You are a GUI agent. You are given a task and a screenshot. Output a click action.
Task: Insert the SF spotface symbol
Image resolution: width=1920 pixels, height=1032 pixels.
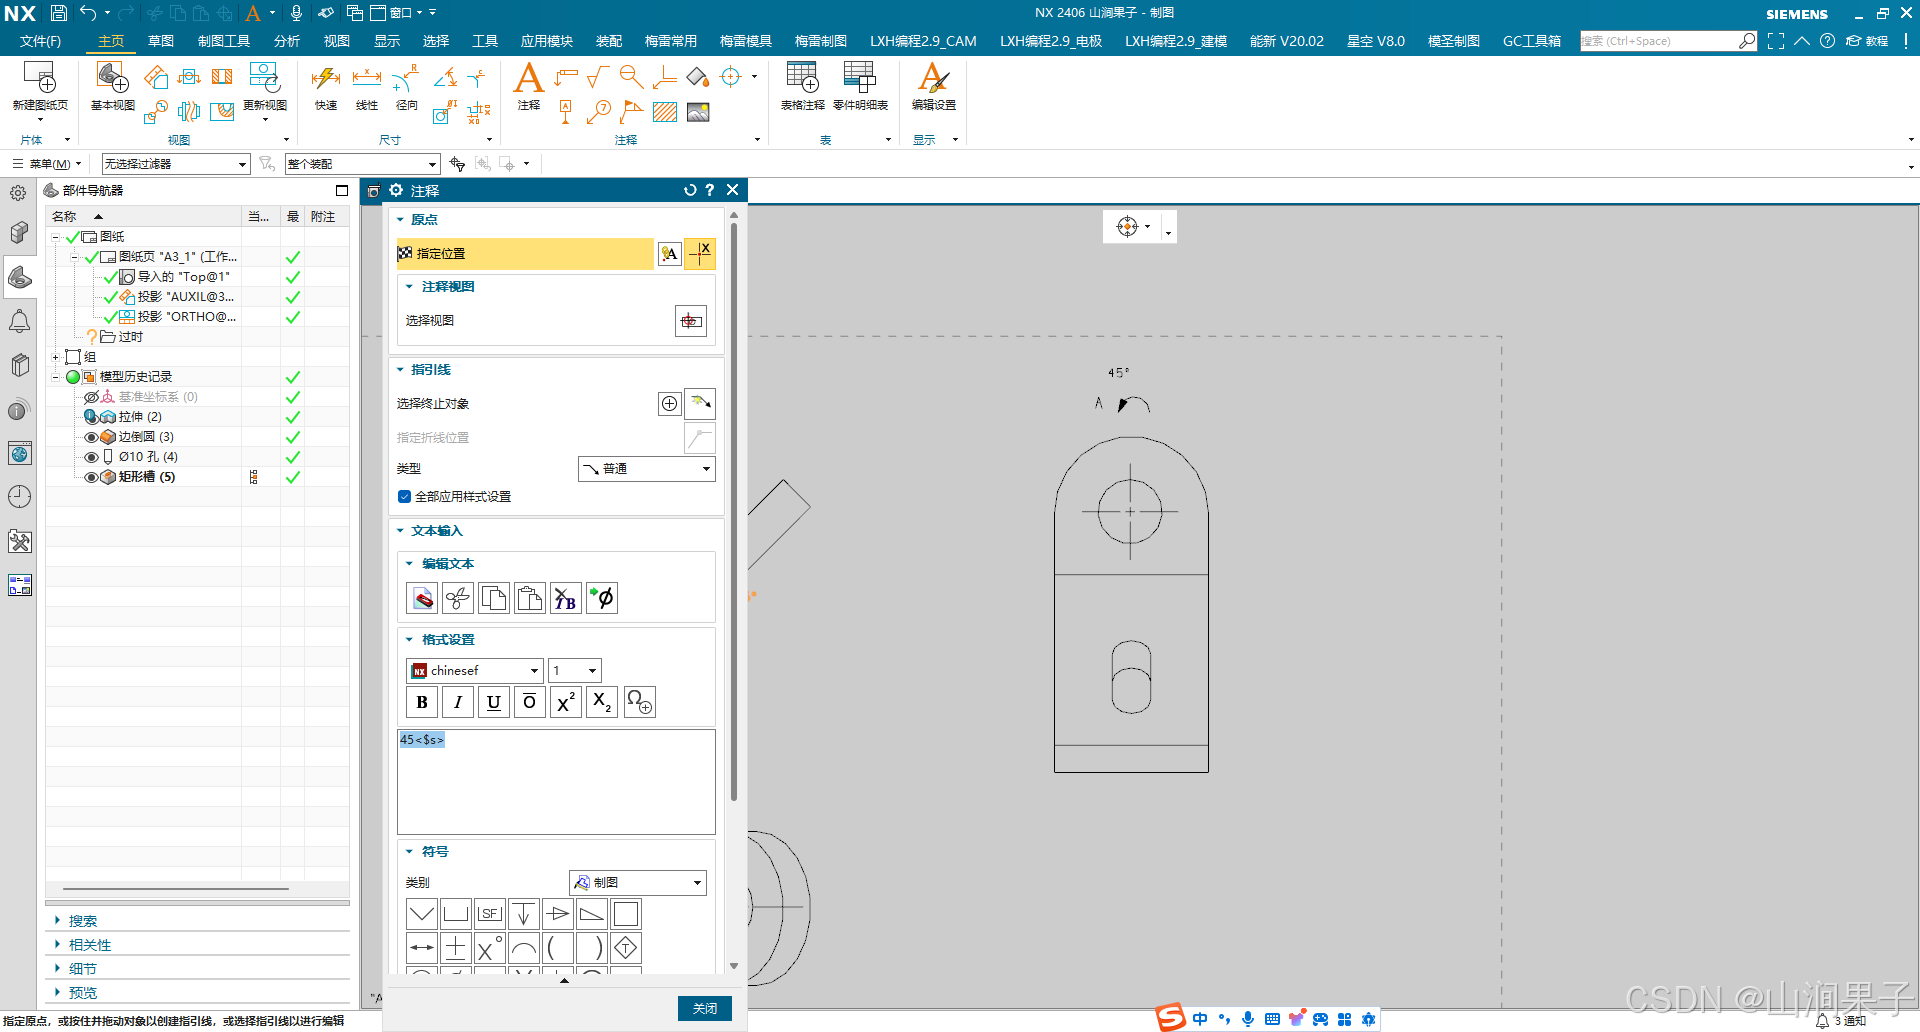click(x=490, y=914)
